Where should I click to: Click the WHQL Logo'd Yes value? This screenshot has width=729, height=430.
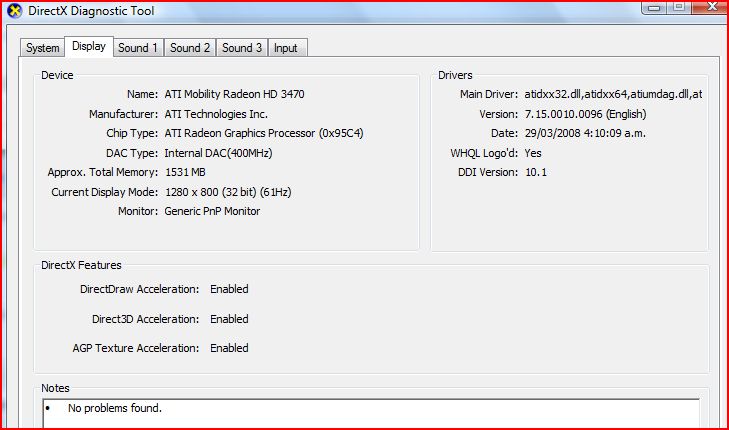pyautogui.click(x=533, y=153)
